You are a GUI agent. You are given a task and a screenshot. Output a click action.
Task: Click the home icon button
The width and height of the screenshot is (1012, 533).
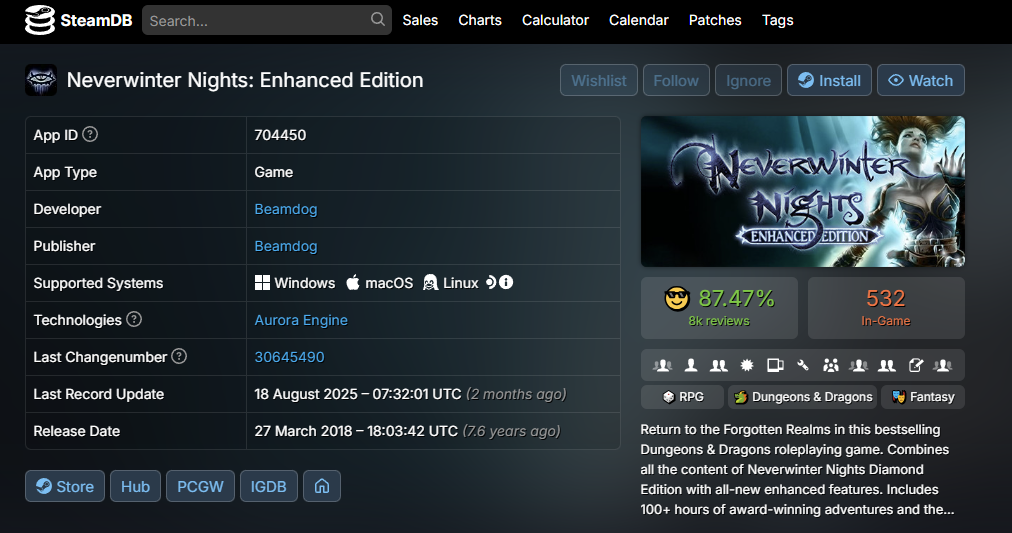[321, 486]
